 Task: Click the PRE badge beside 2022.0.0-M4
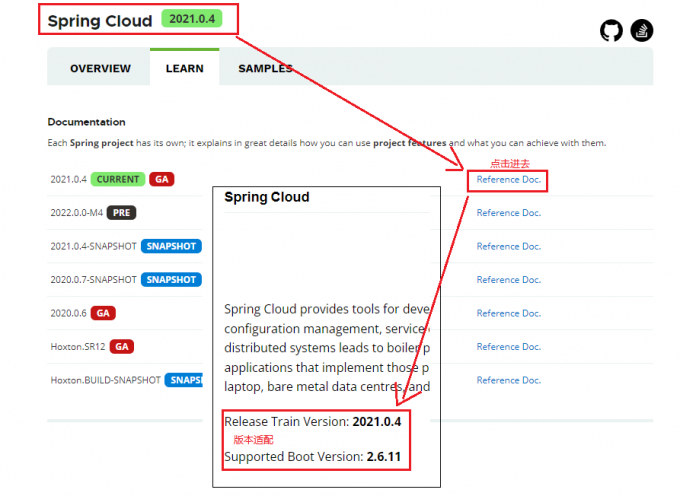click(x=121, y=213)
